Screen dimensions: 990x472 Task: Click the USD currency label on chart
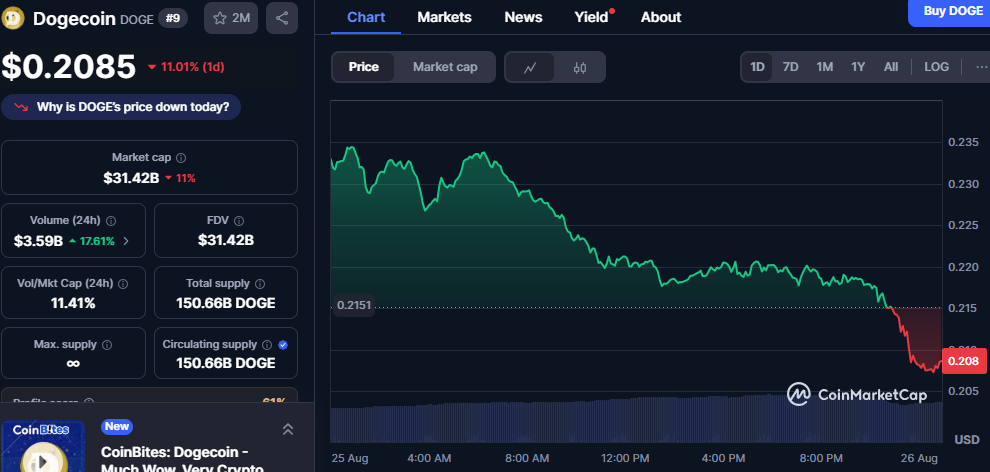967,439
